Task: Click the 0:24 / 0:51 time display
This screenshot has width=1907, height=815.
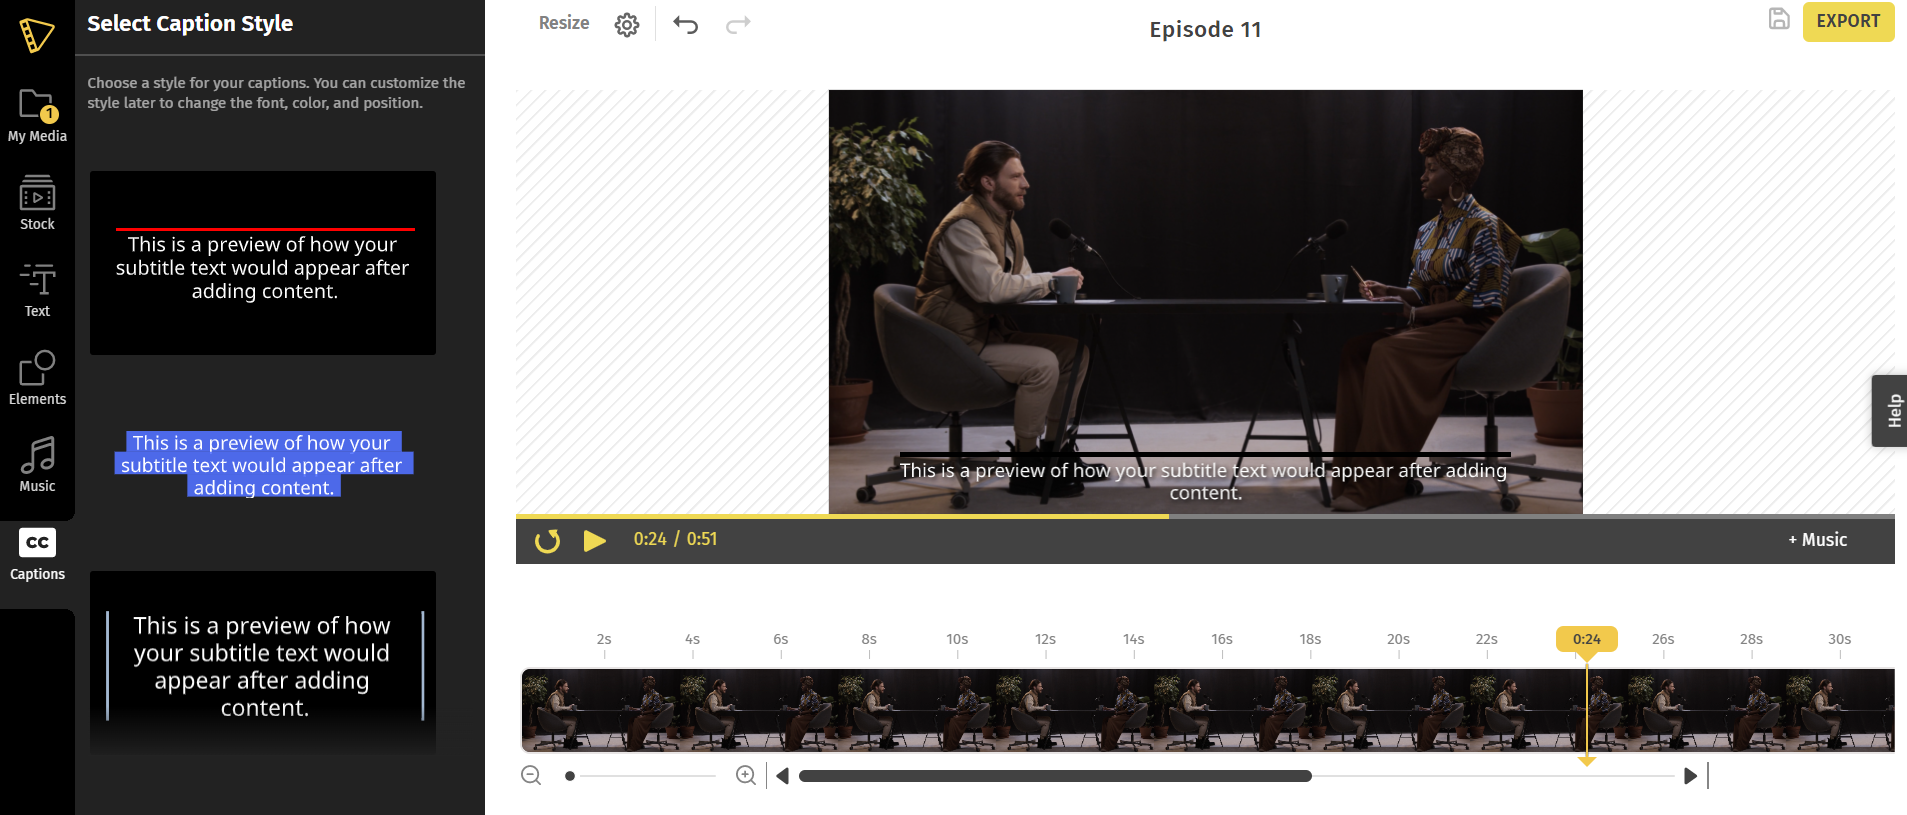Action: pos(675,539)
